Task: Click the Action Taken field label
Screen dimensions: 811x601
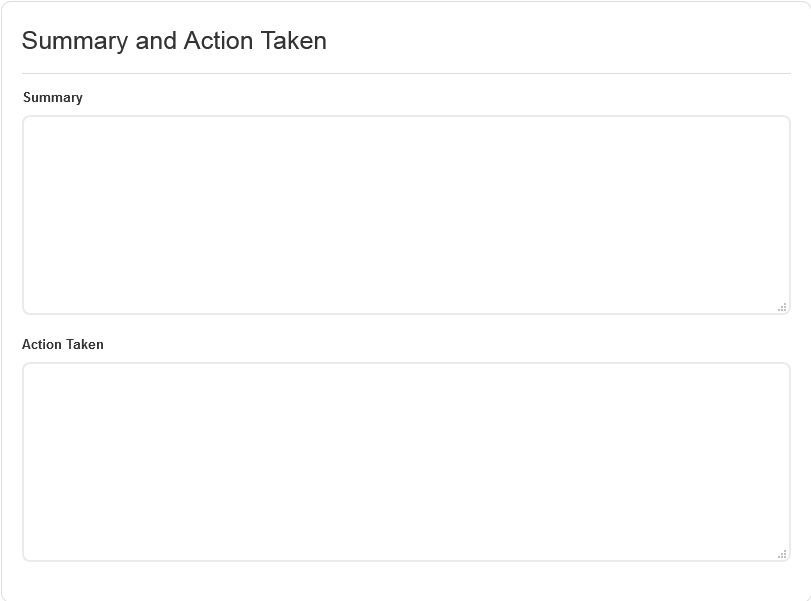Action: pos(63,345)
